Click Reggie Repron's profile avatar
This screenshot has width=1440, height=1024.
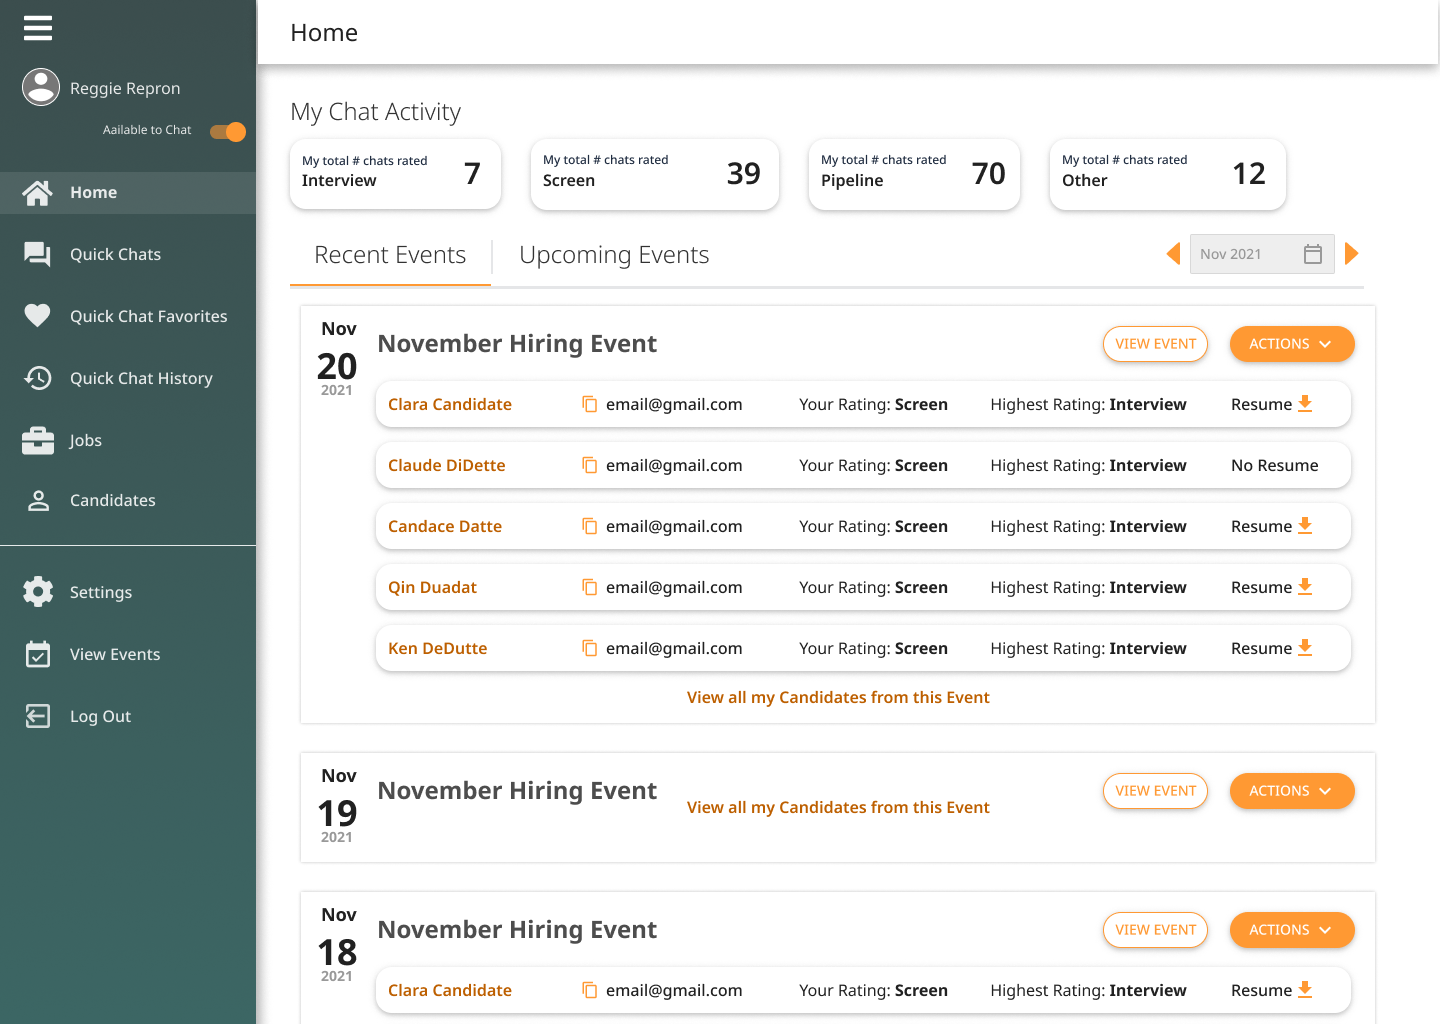click(x=41, y=87)
